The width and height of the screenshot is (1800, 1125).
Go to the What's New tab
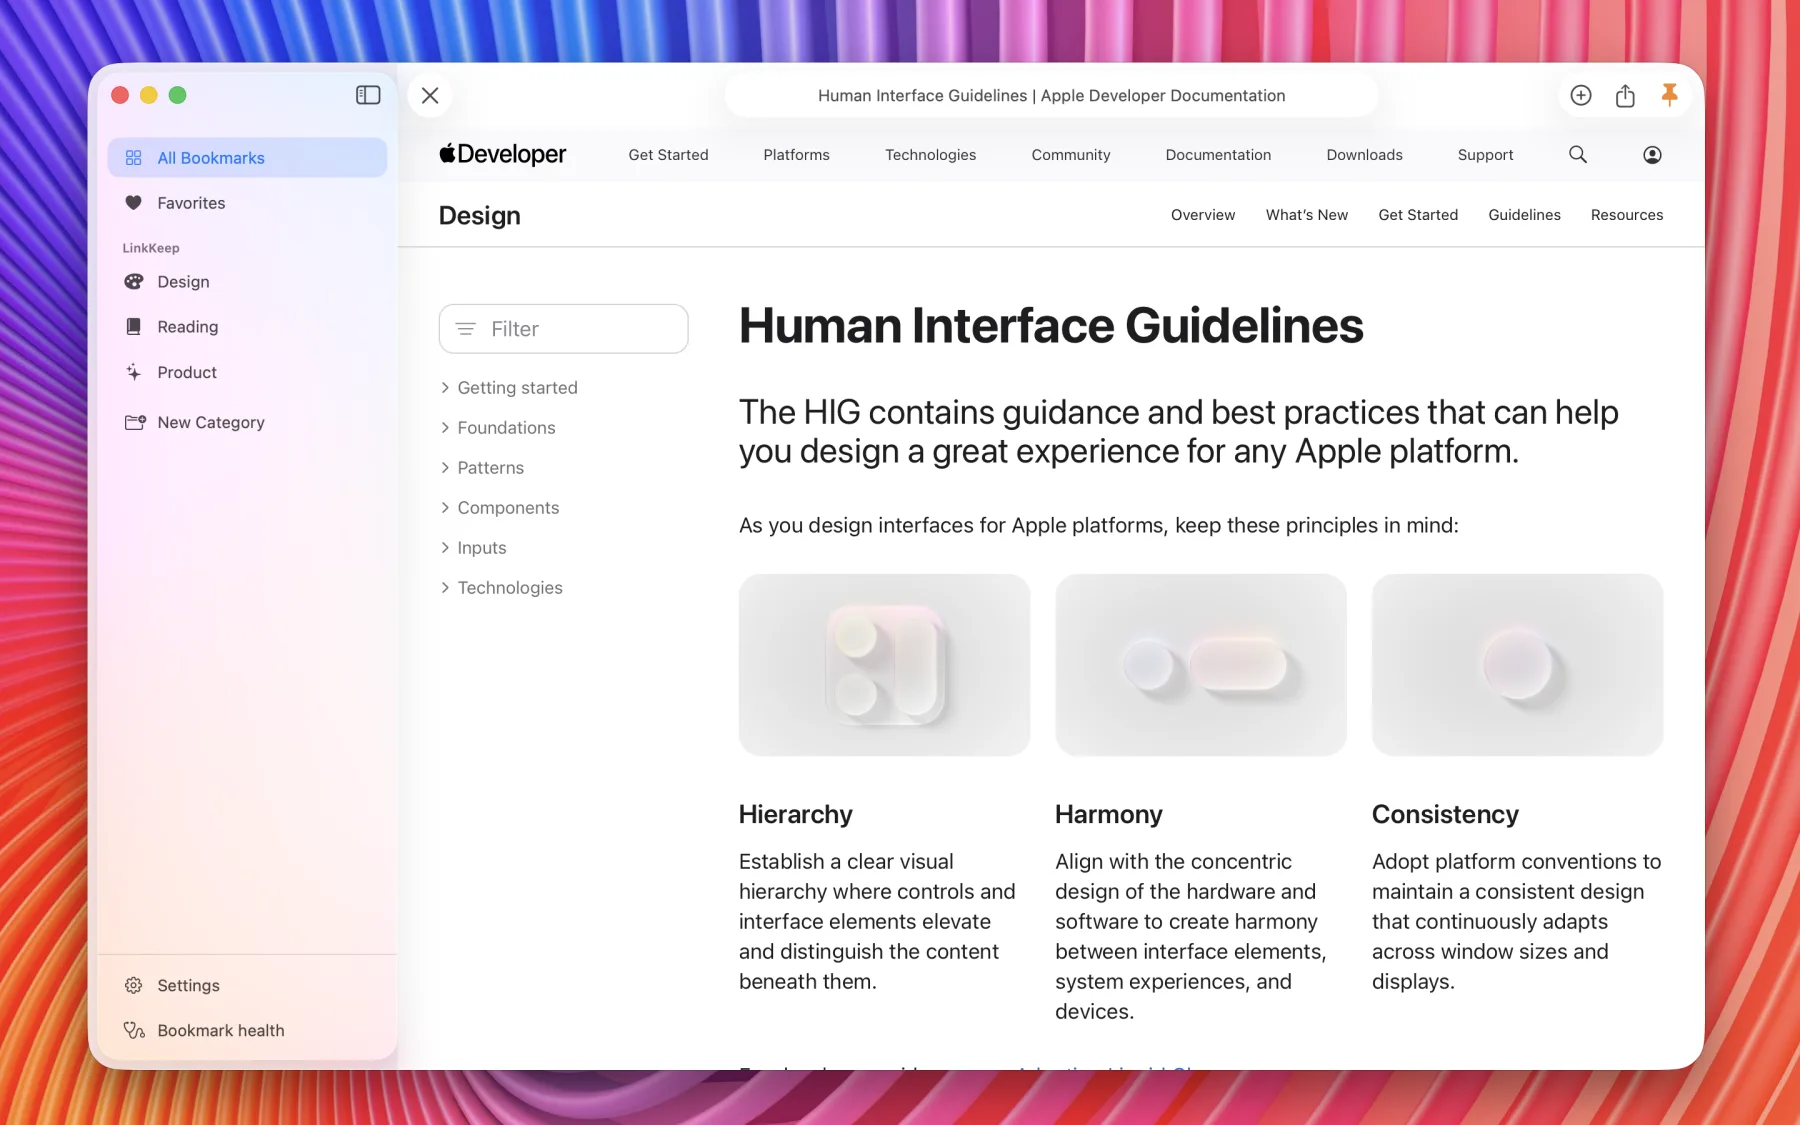pyautogui.click(x=1307, y=215)
